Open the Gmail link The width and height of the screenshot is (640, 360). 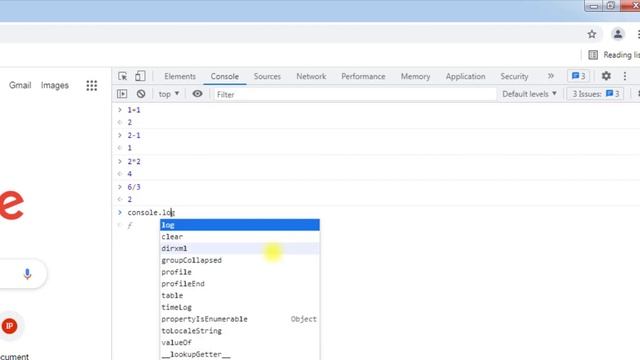20,85
